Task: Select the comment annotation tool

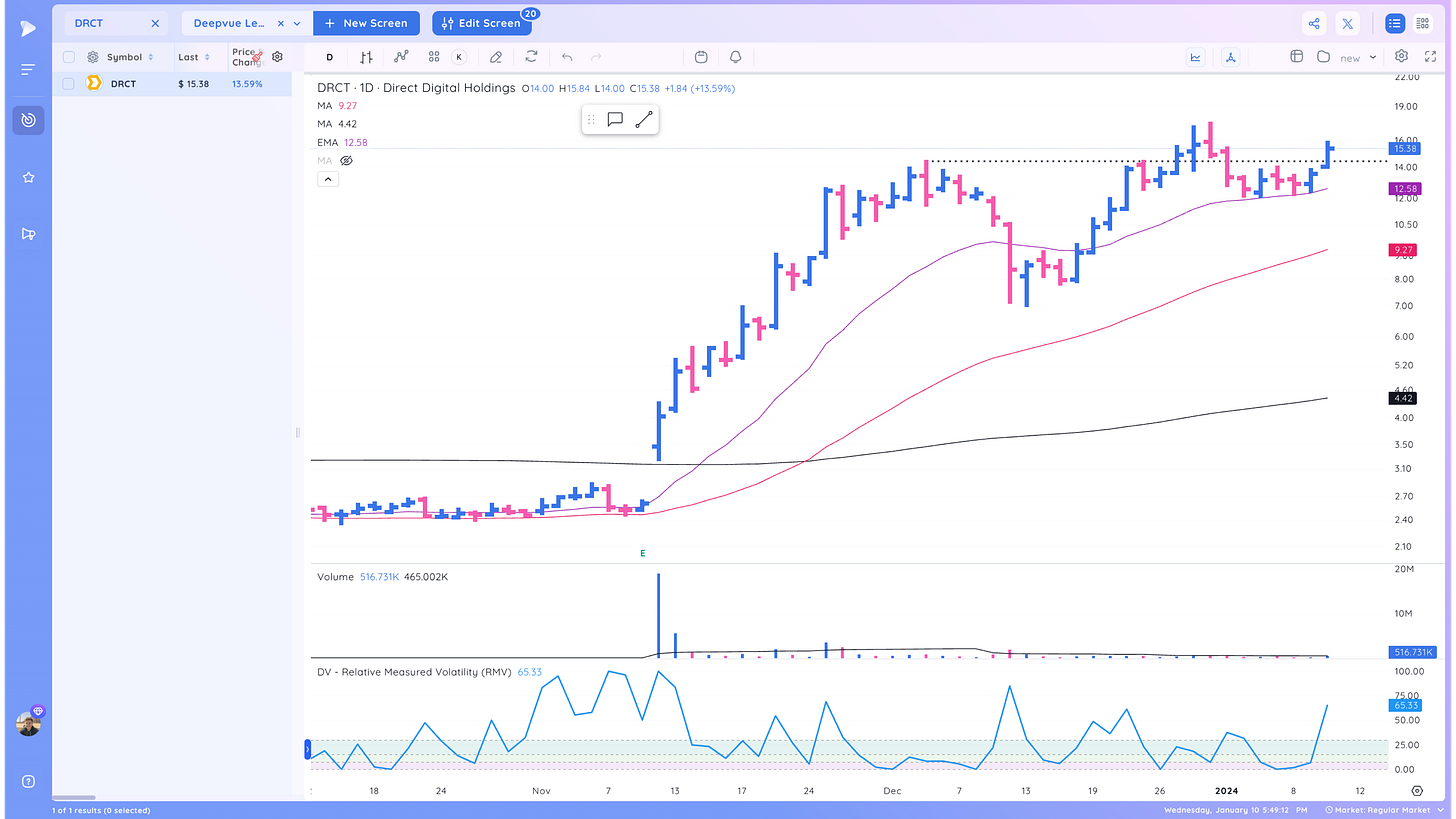Action: coord(615,120)
